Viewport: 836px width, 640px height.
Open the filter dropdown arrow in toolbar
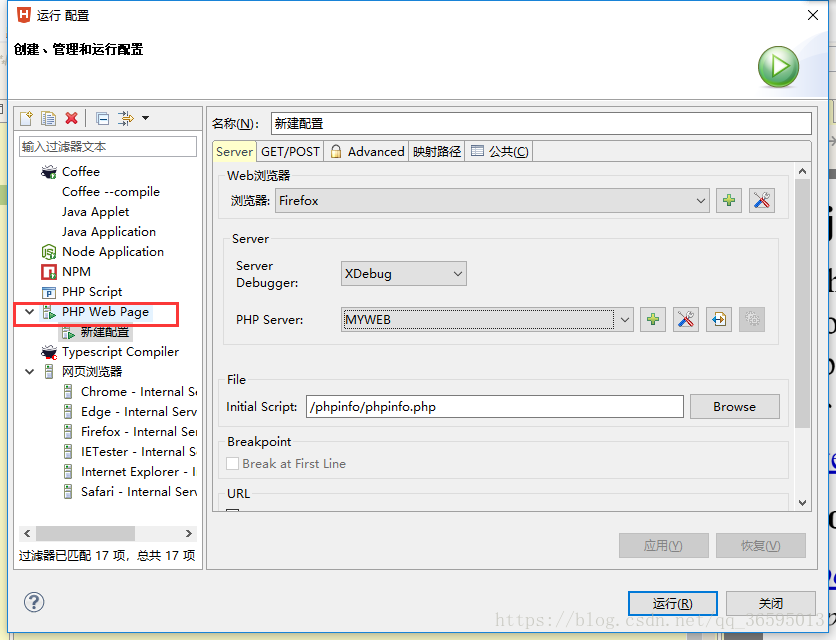pos(145,118)
